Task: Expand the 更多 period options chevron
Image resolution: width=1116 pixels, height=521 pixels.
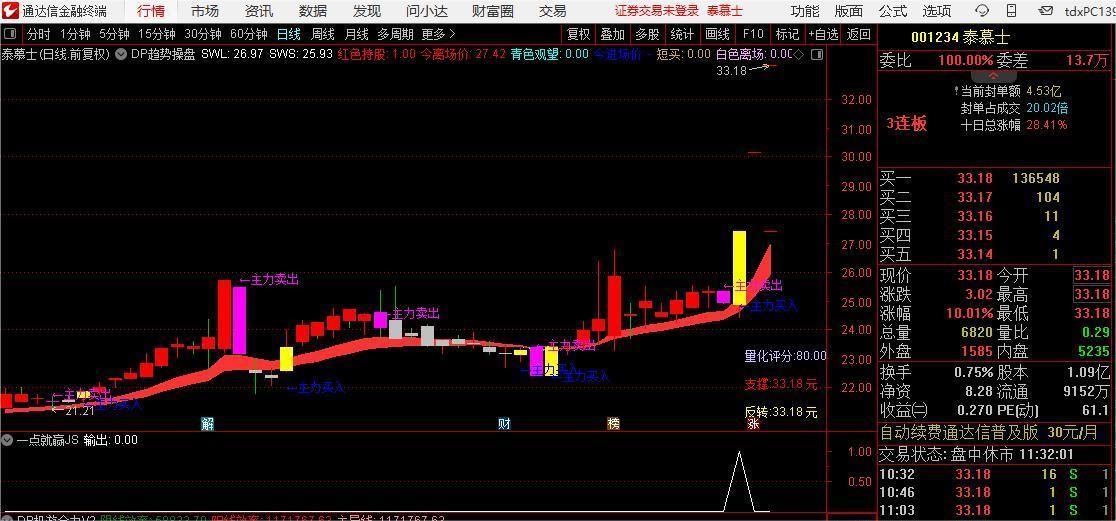Action: pyautogui.click(x=452, y=34)
